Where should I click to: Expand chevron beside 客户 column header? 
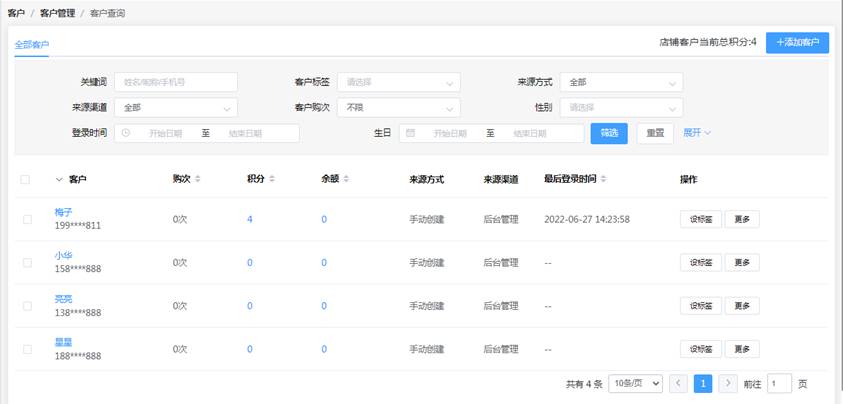click(x=59, y=180)
